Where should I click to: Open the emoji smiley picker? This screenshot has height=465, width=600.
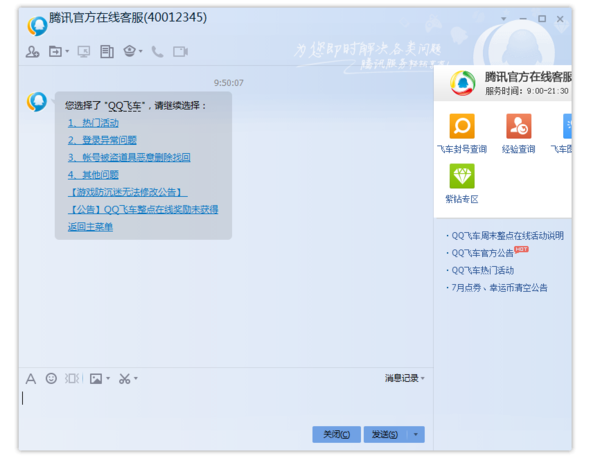(51, 379)
